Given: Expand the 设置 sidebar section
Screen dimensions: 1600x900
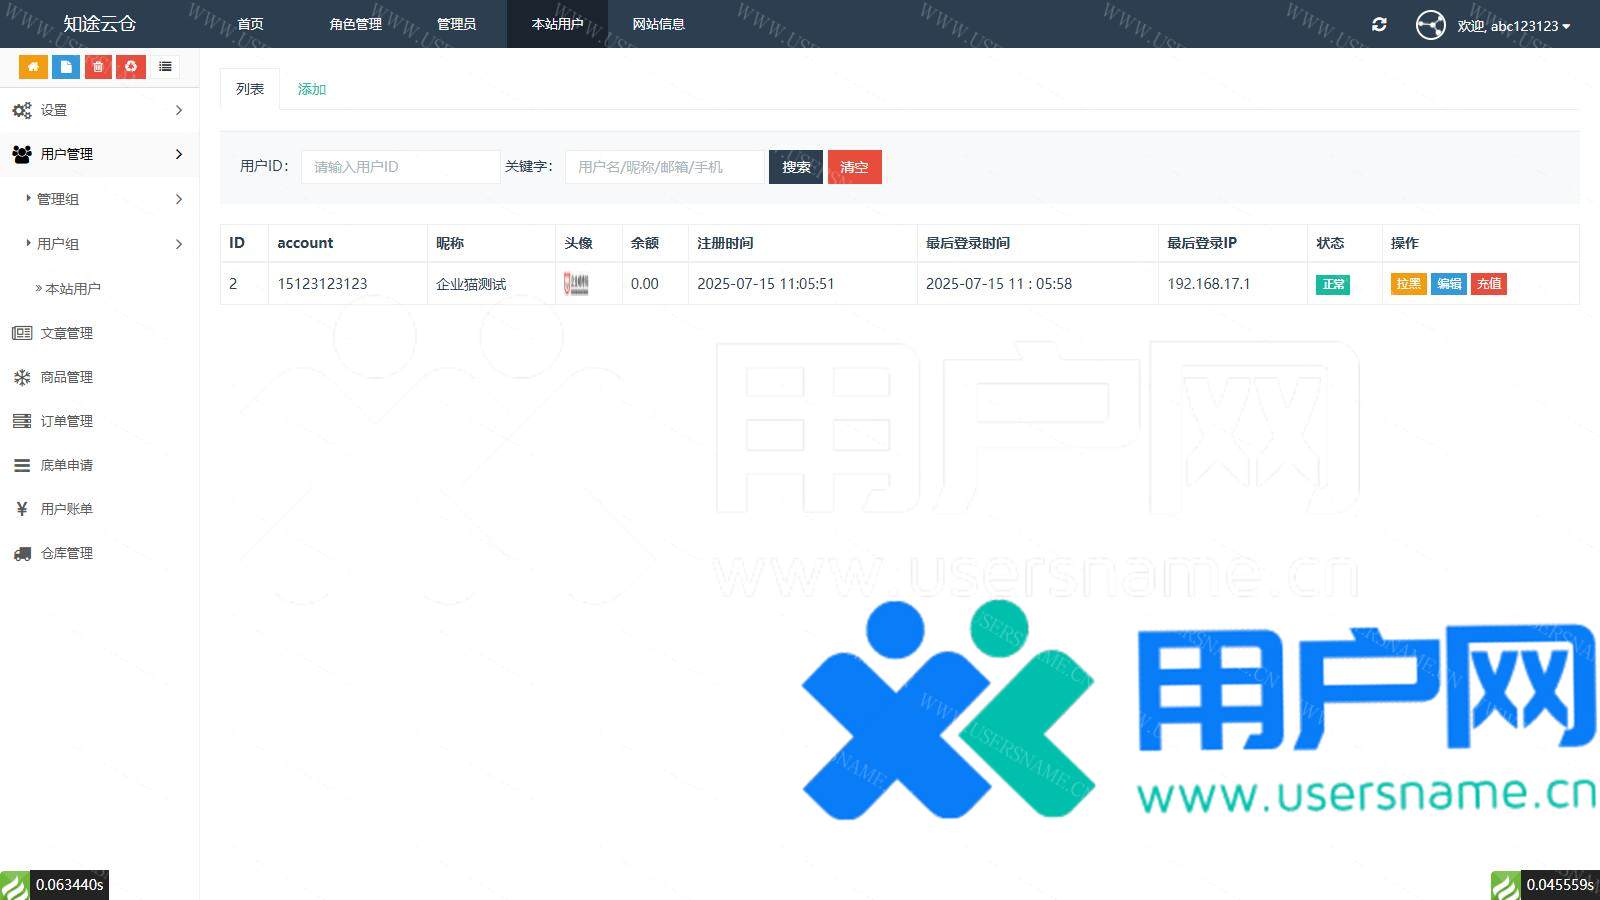Looking at the screenshot, I should tap(99, 110).
